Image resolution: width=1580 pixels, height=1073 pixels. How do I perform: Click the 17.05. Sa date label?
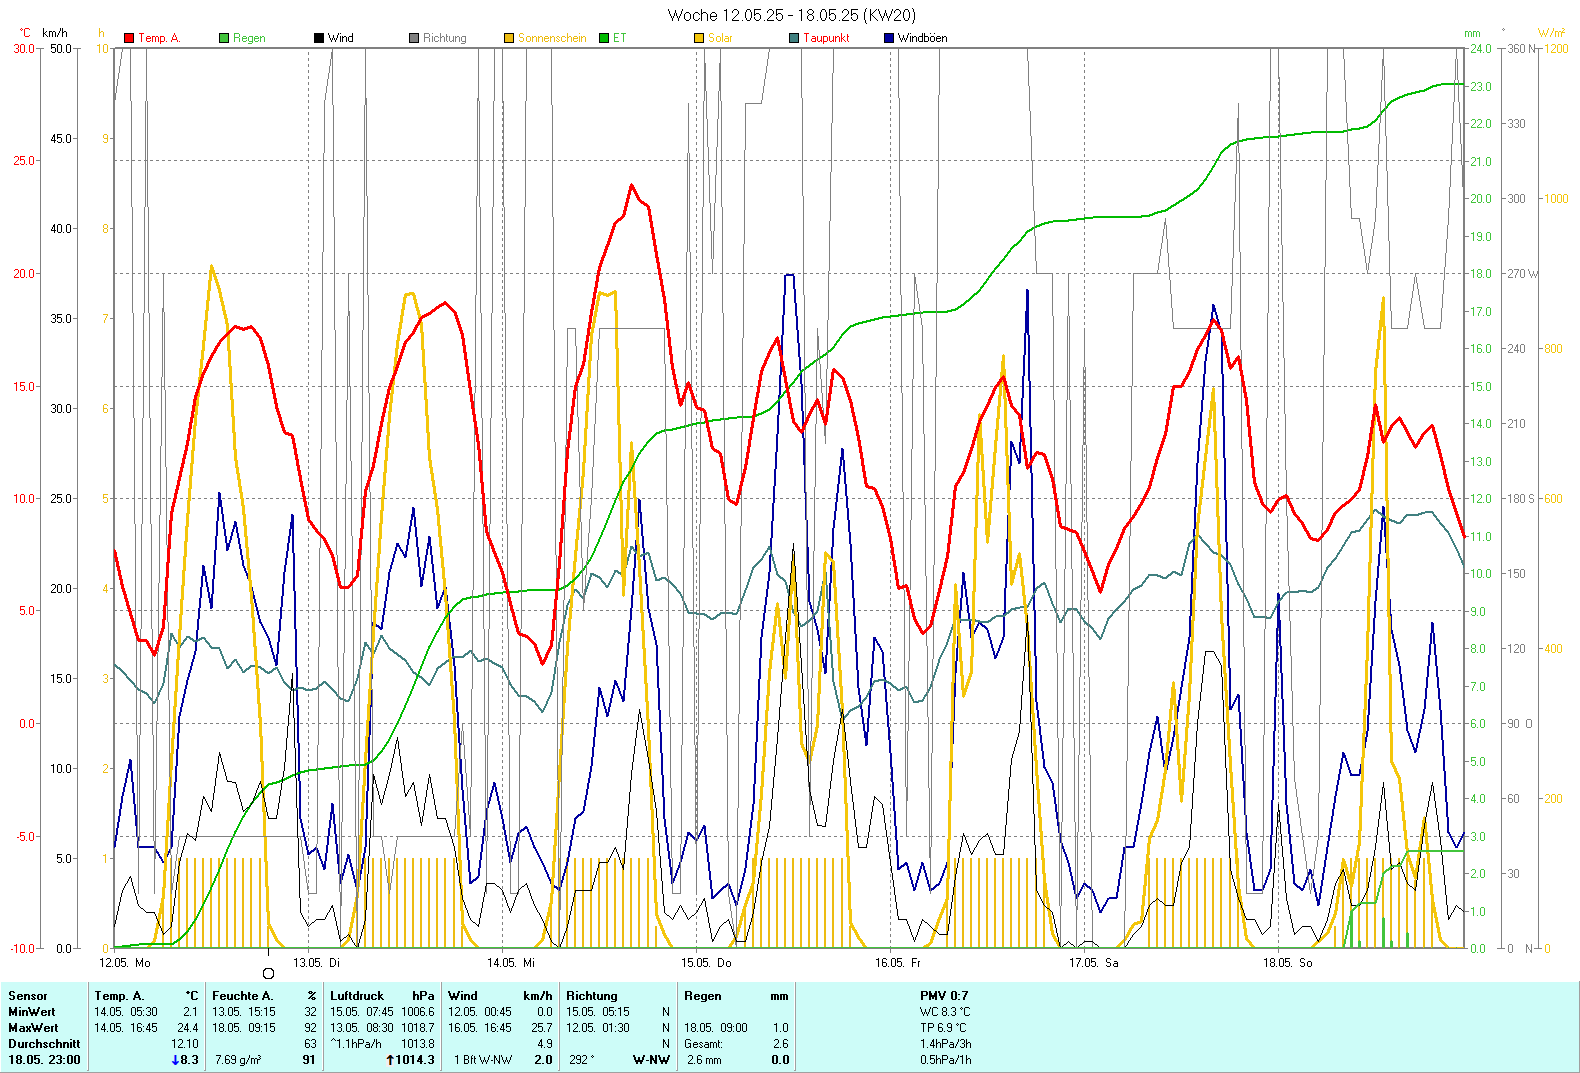pos(1094,963)
